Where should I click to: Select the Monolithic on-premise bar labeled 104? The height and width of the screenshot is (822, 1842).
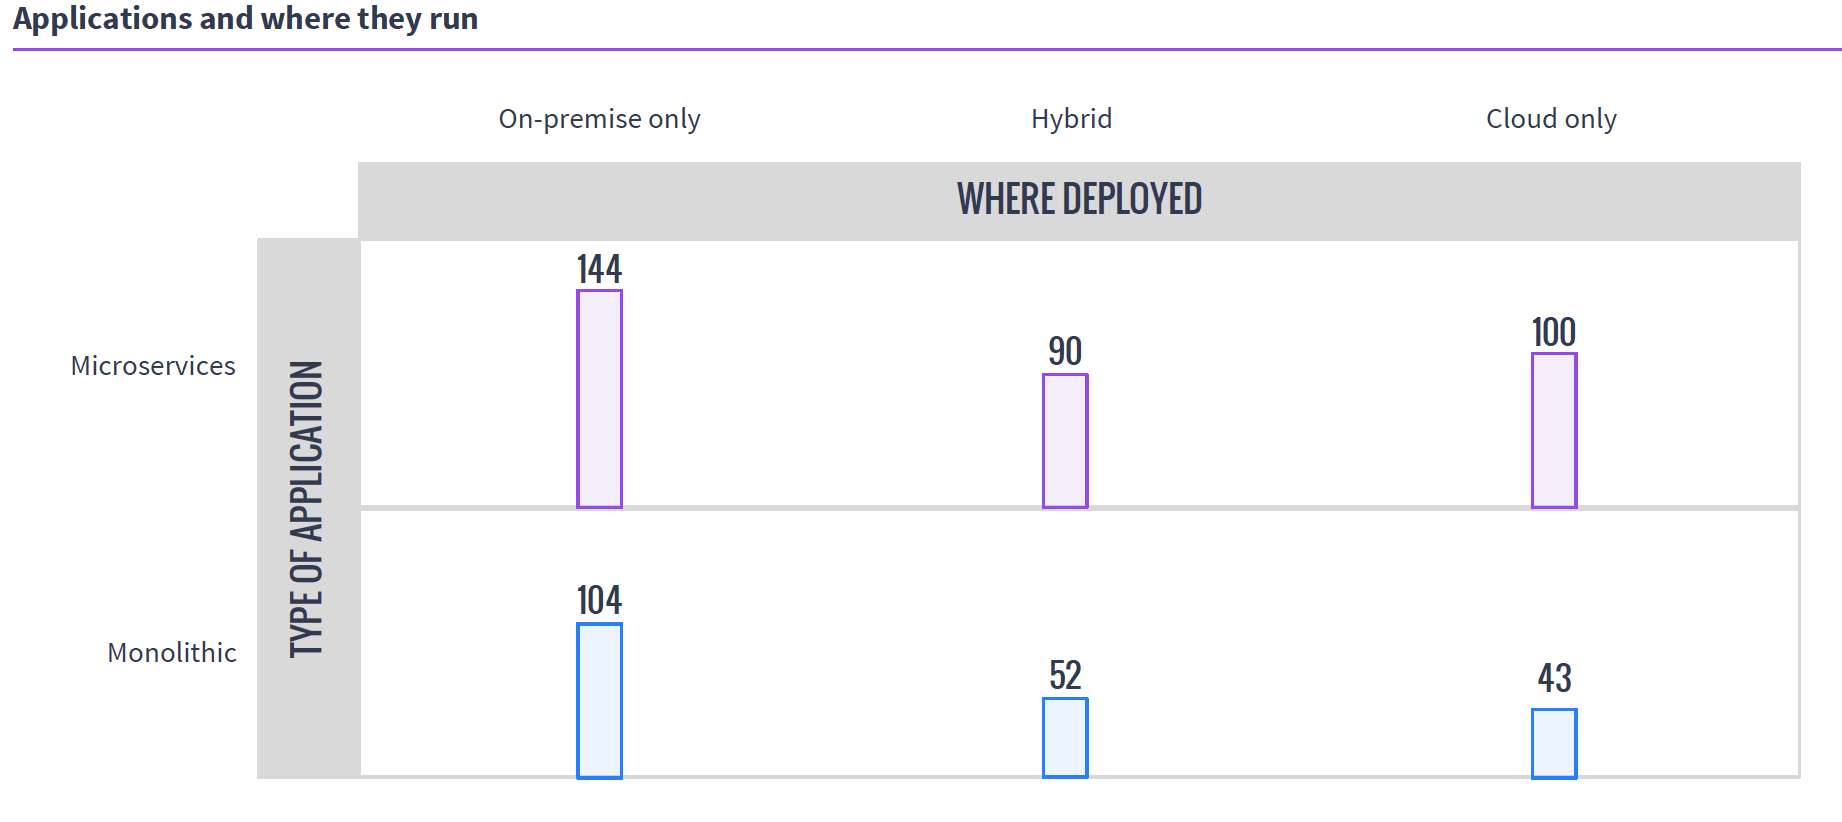click(x=599, y=700)
